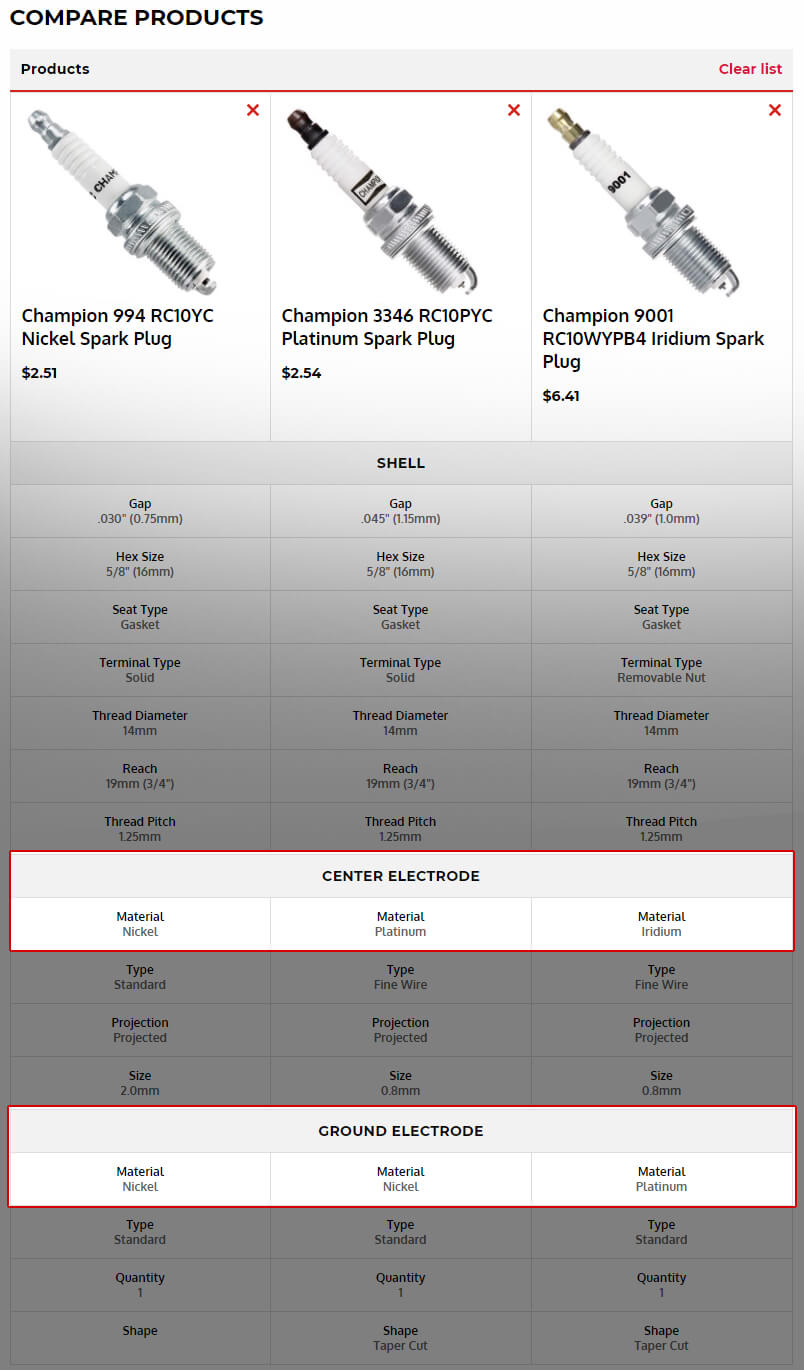Select the Platinum ground electrode material cell
This screenshot has height=1370, width=804.
point(661,1179)
